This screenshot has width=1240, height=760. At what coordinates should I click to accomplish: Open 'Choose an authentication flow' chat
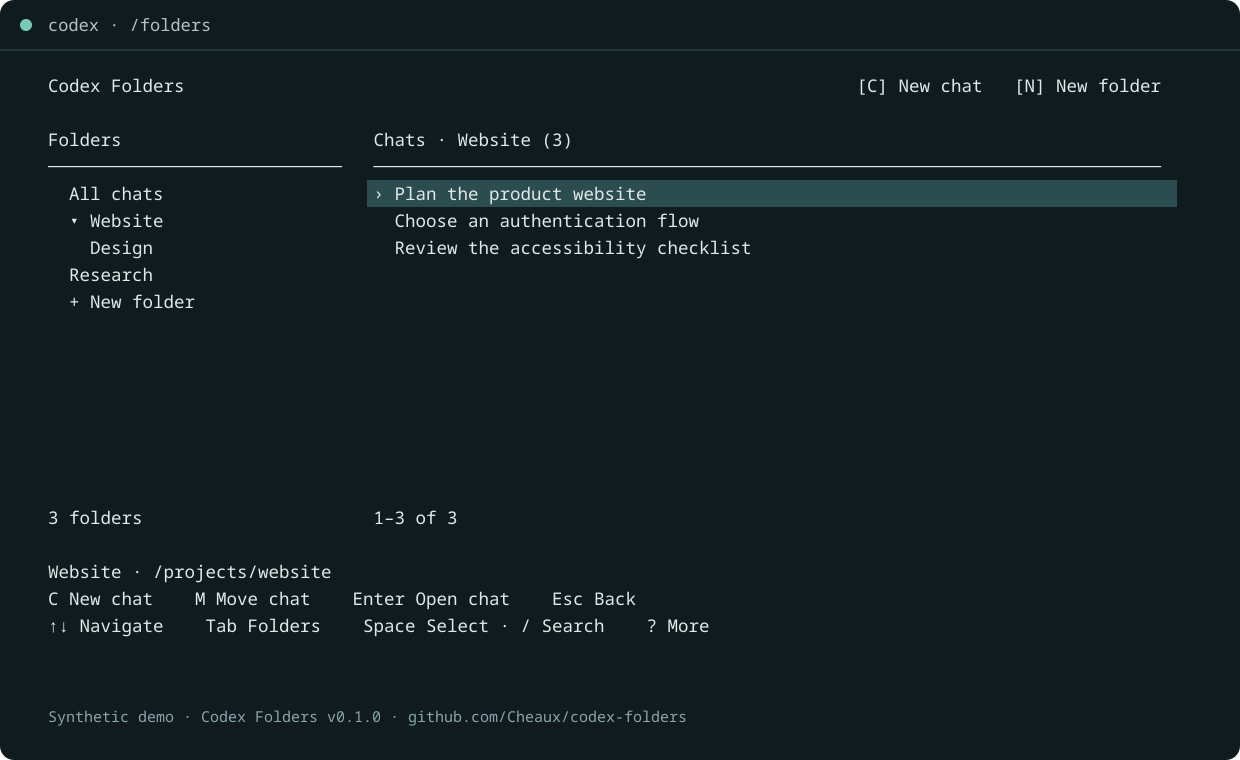[x=547, y=221]
